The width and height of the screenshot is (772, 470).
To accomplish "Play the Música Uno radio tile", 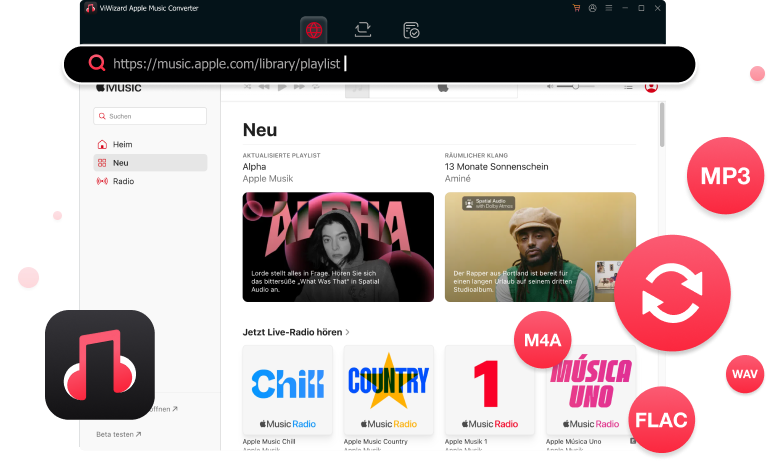I will coord(591,390).
